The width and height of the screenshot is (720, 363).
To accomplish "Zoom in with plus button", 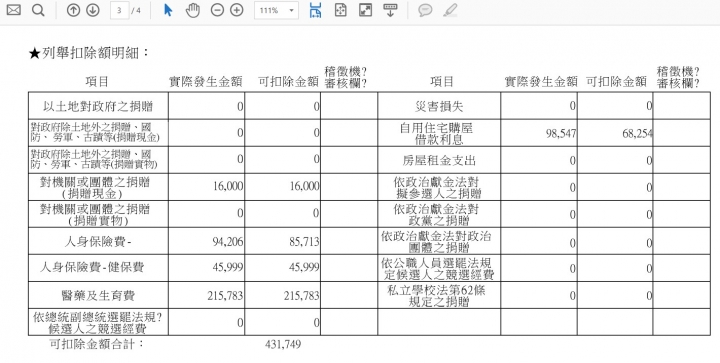I will 236,10.
